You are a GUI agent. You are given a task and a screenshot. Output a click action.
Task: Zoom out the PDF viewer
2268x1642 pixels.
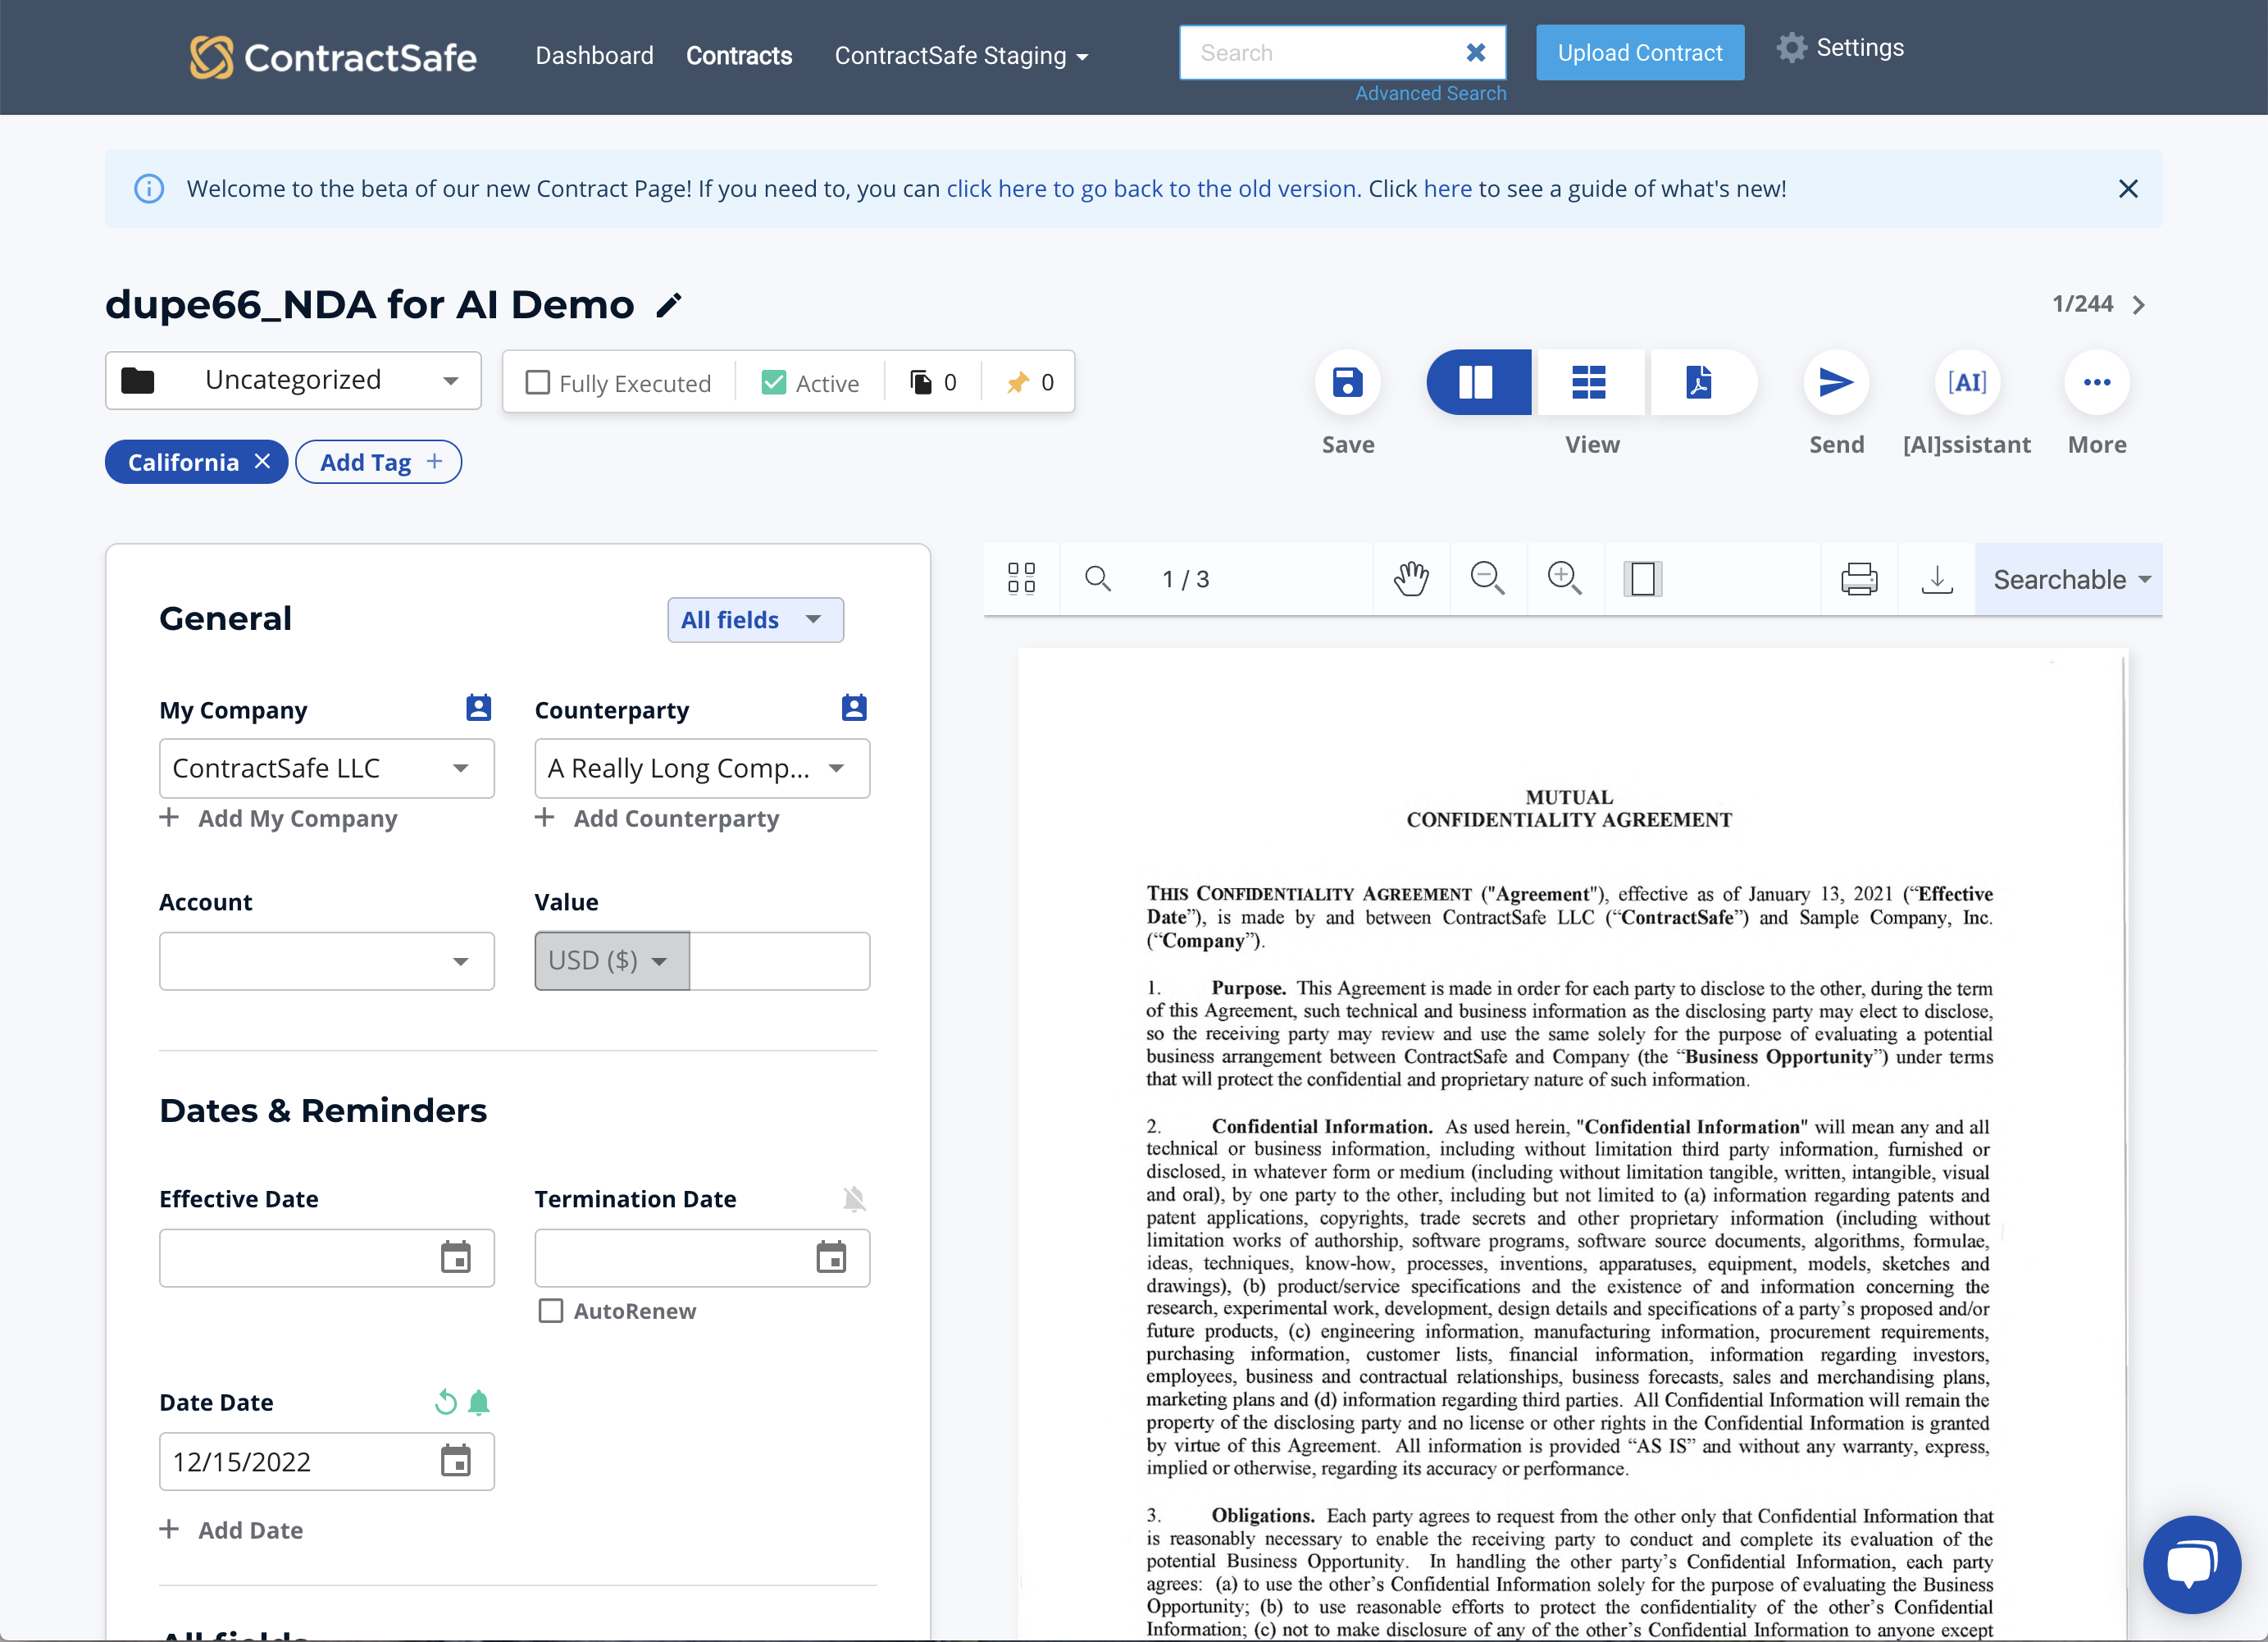point(1487,578)
